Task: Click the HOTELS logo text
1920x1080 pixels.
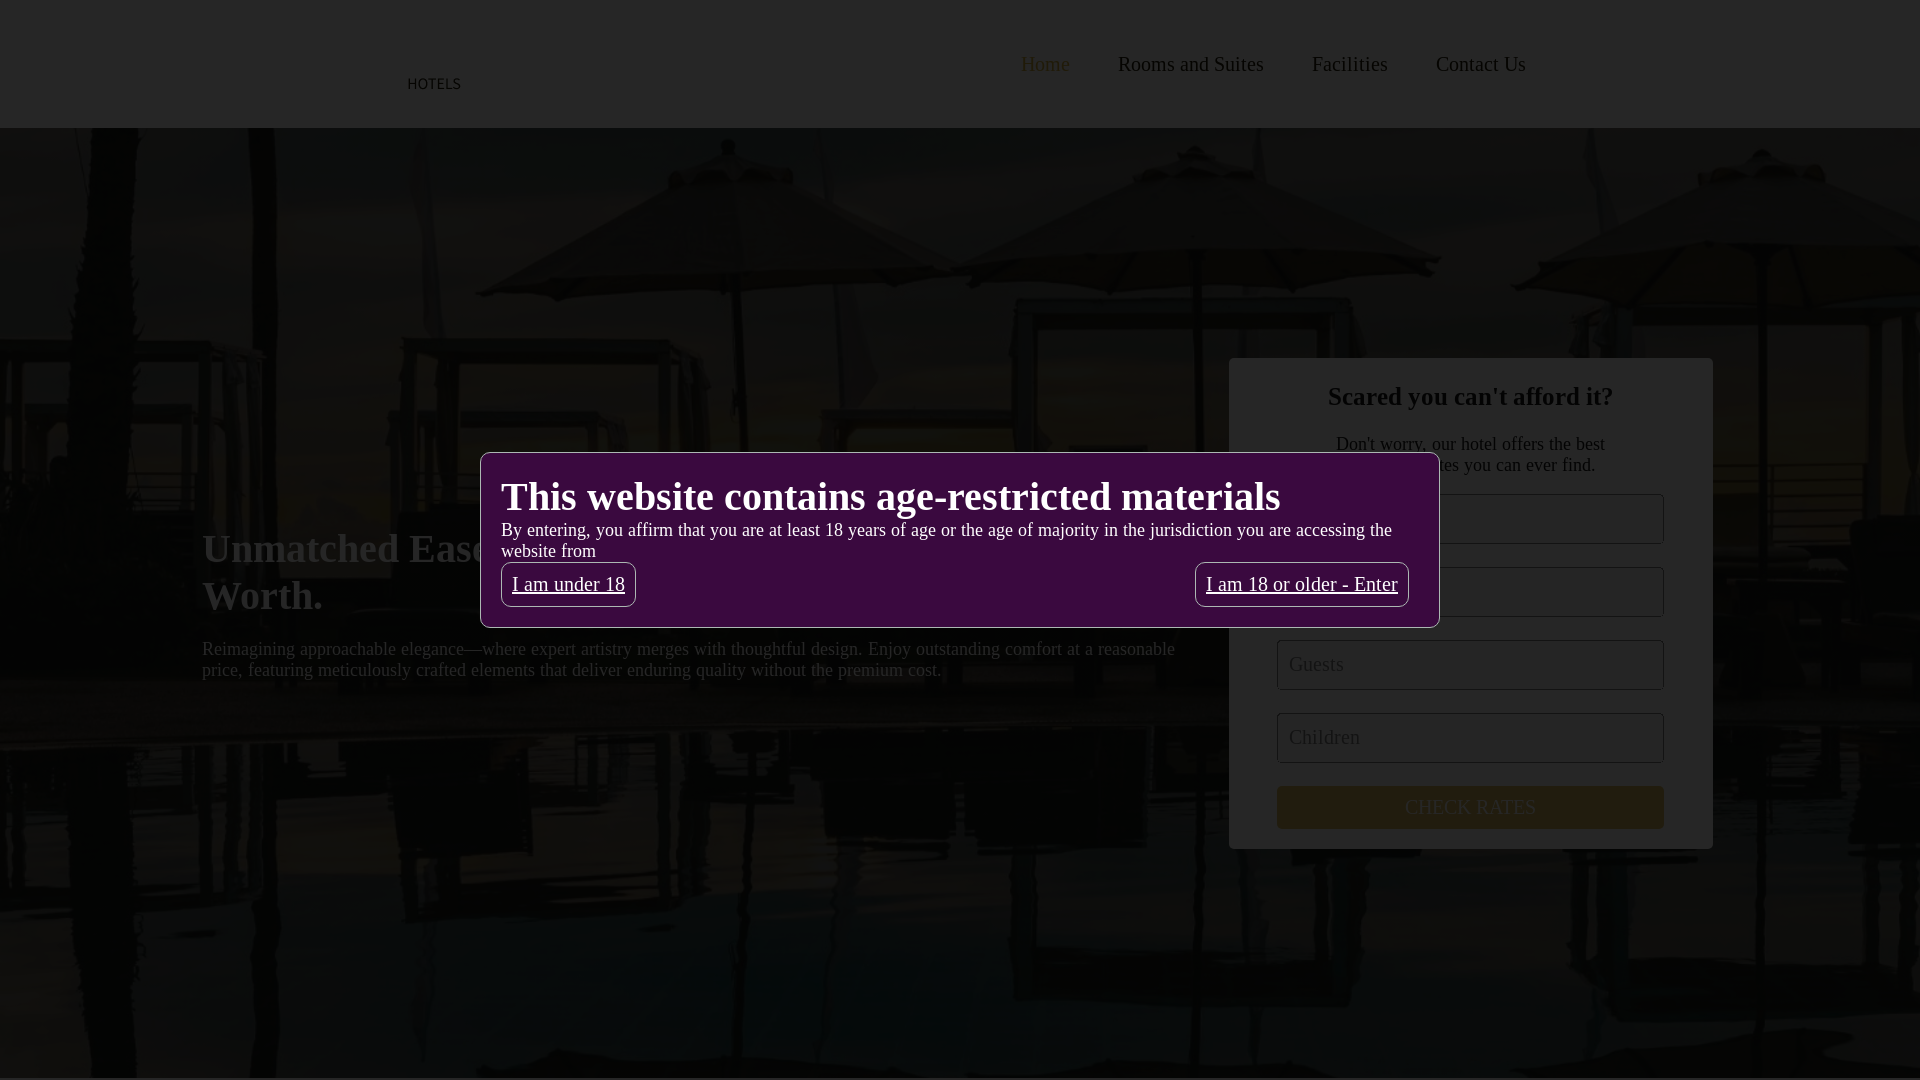Action: point(434,84)
